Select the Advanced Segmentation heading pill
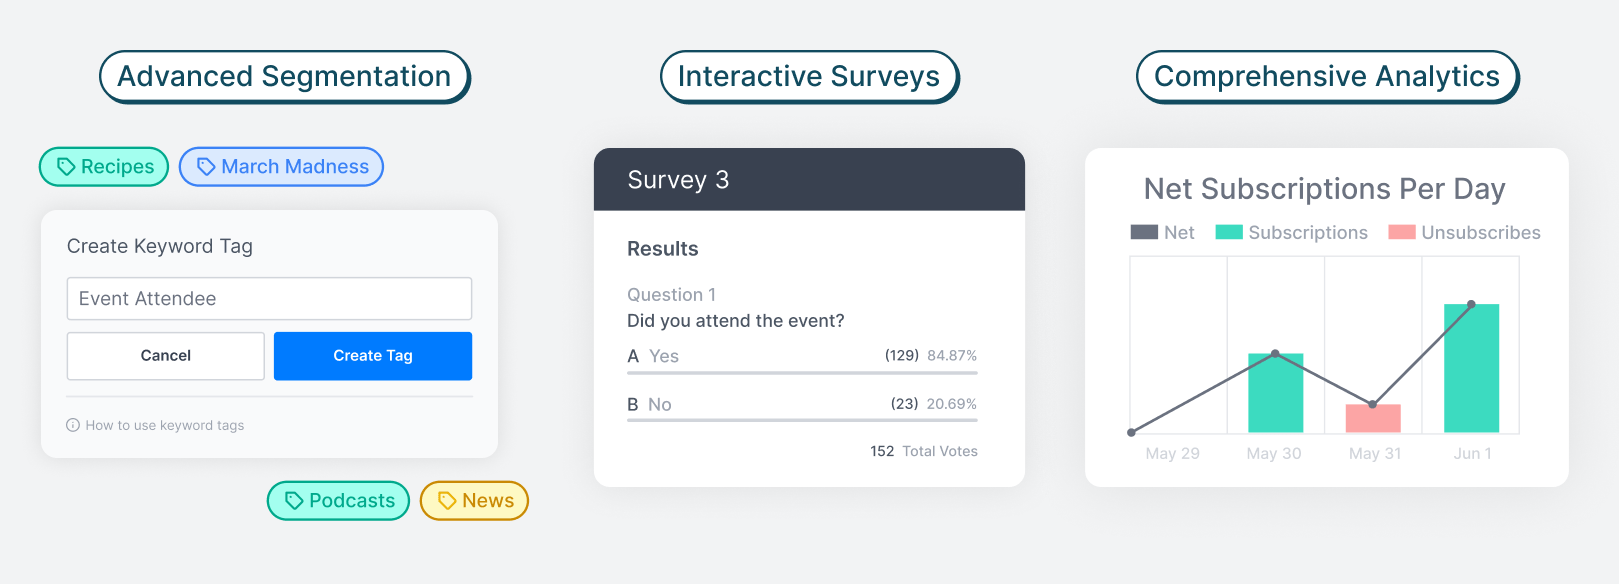The image size is (1619, 584). 285,77
